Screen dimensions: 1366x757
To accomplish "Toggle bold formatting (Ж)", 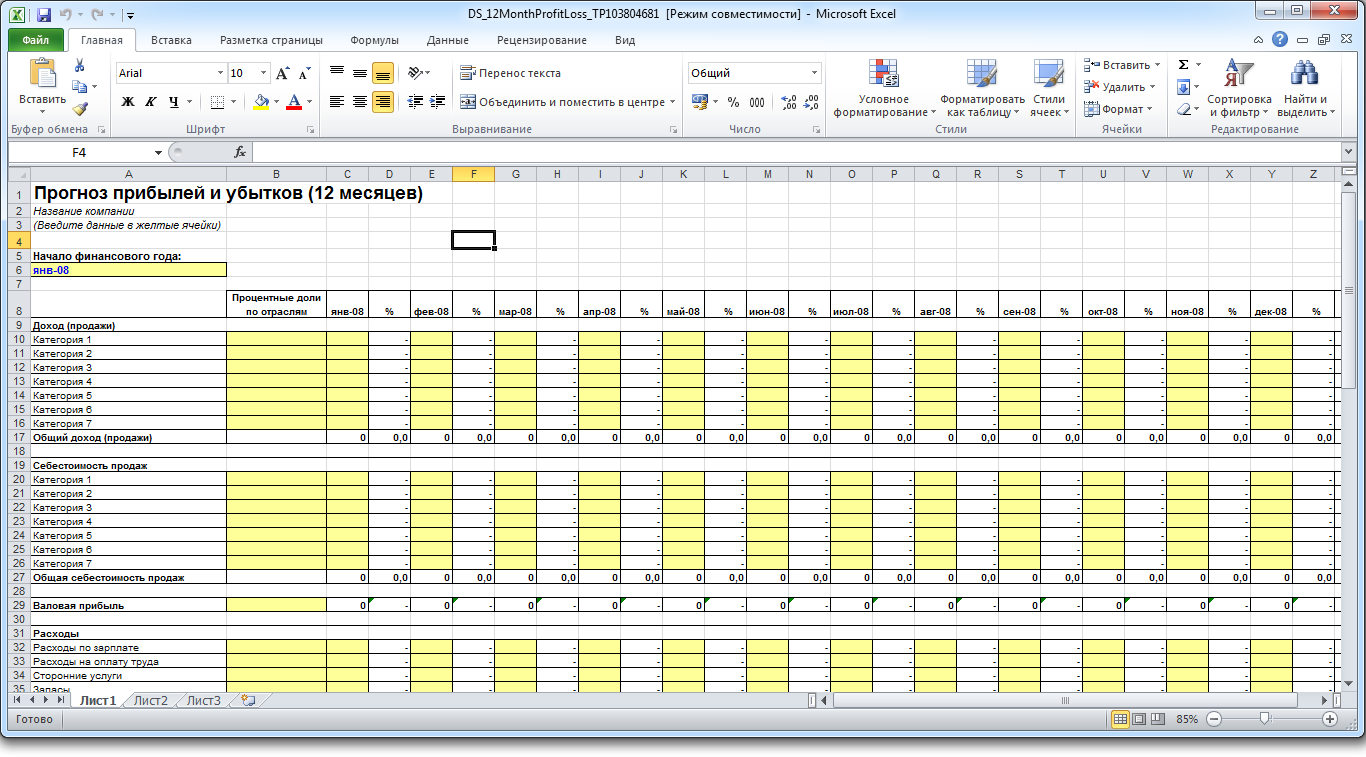I will tap(128, 102).
